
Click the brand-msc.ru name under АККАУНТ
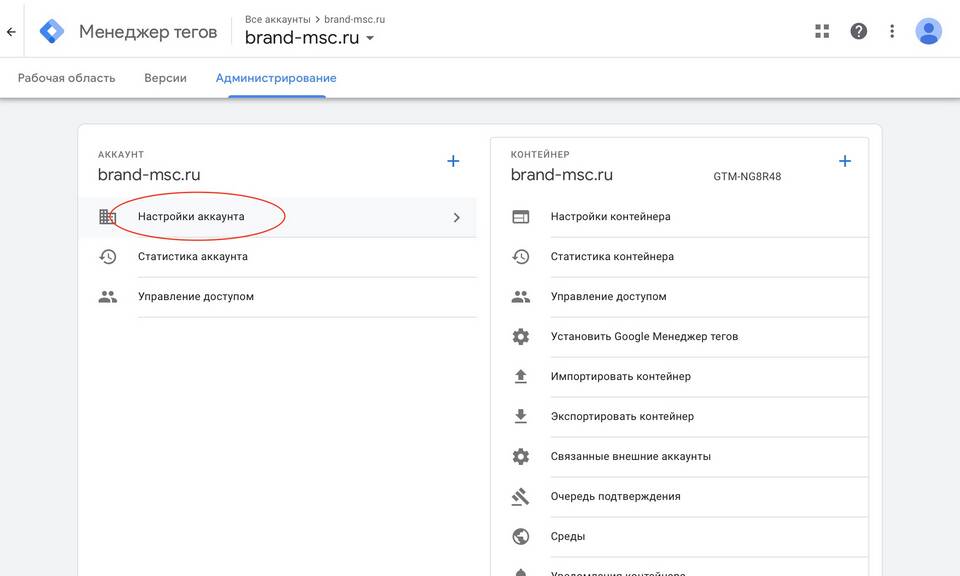click(x=149, y=174)
